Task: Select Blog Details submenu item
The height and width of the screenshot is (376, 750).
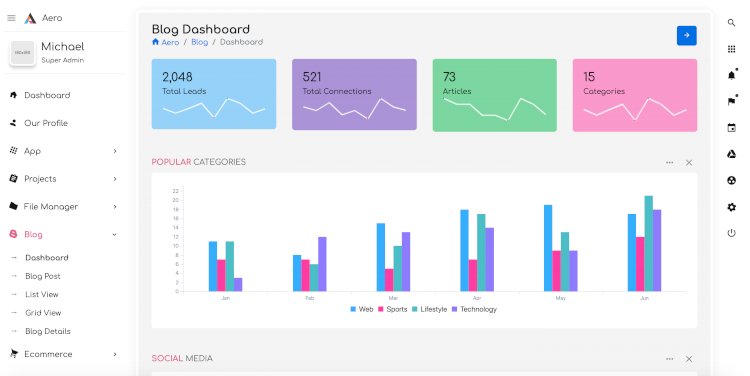Action: coord(48,331)
